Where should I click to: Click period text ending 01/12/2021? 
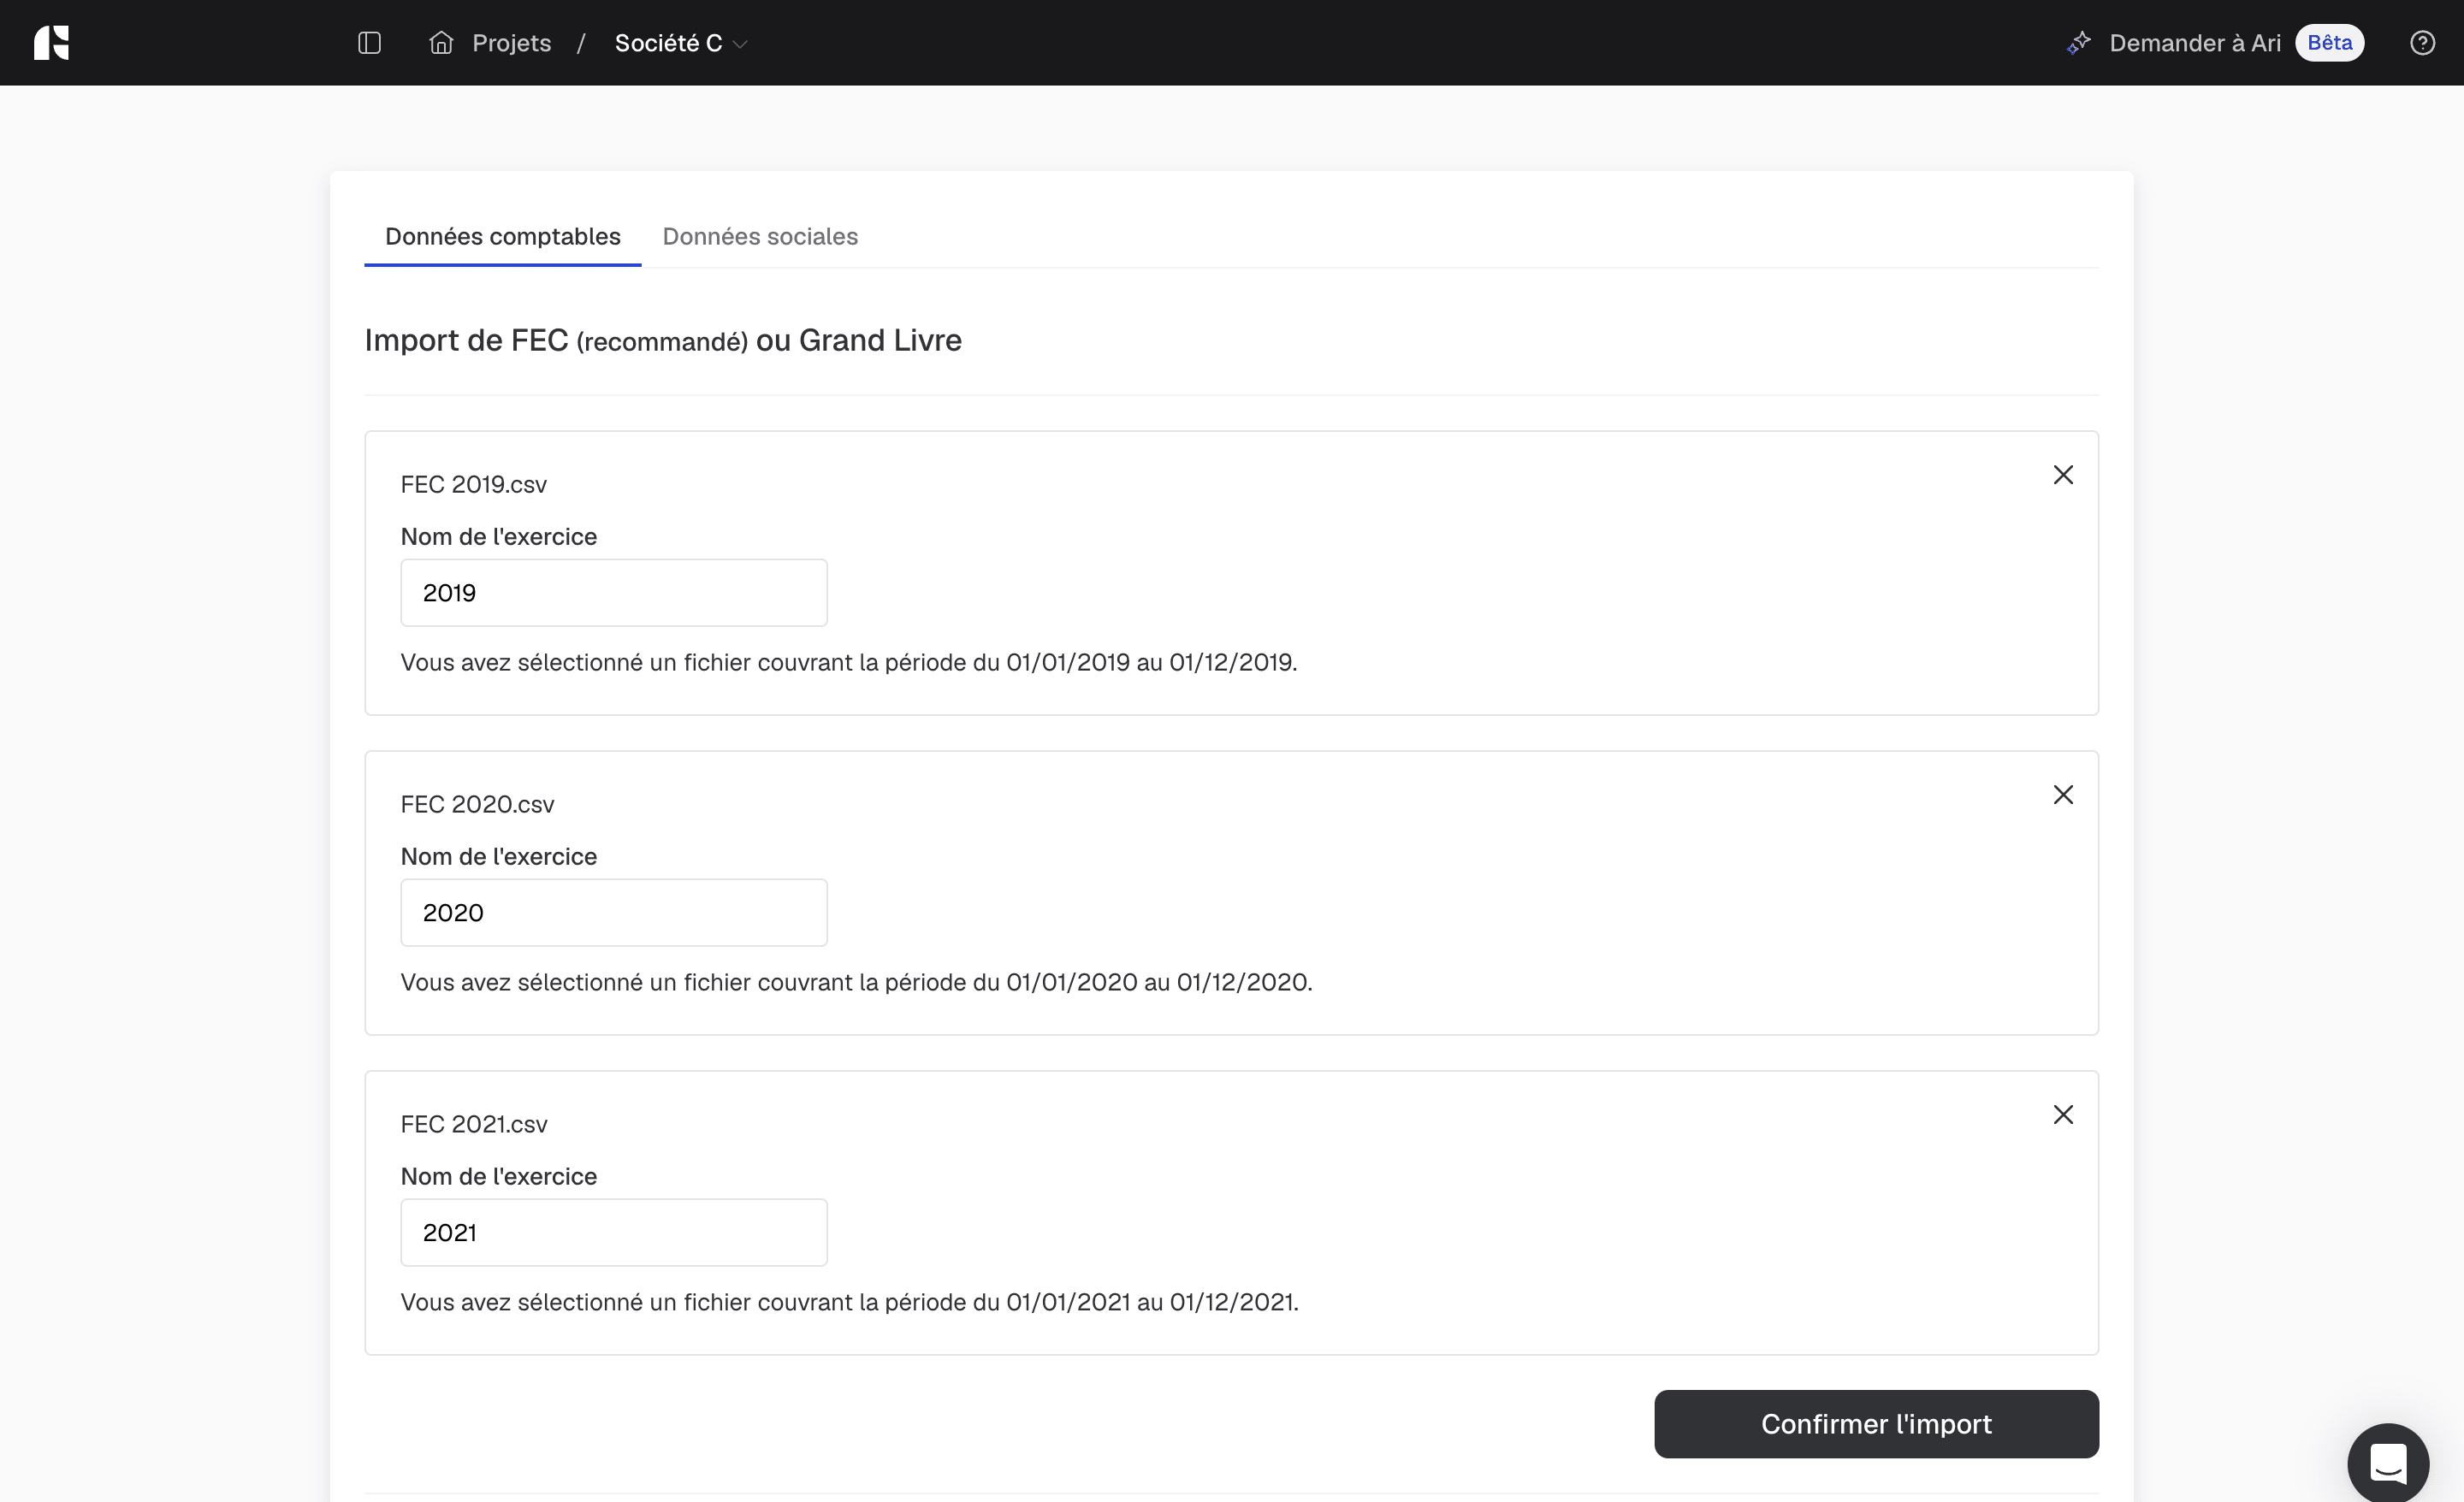click(x=850, y=1303)
